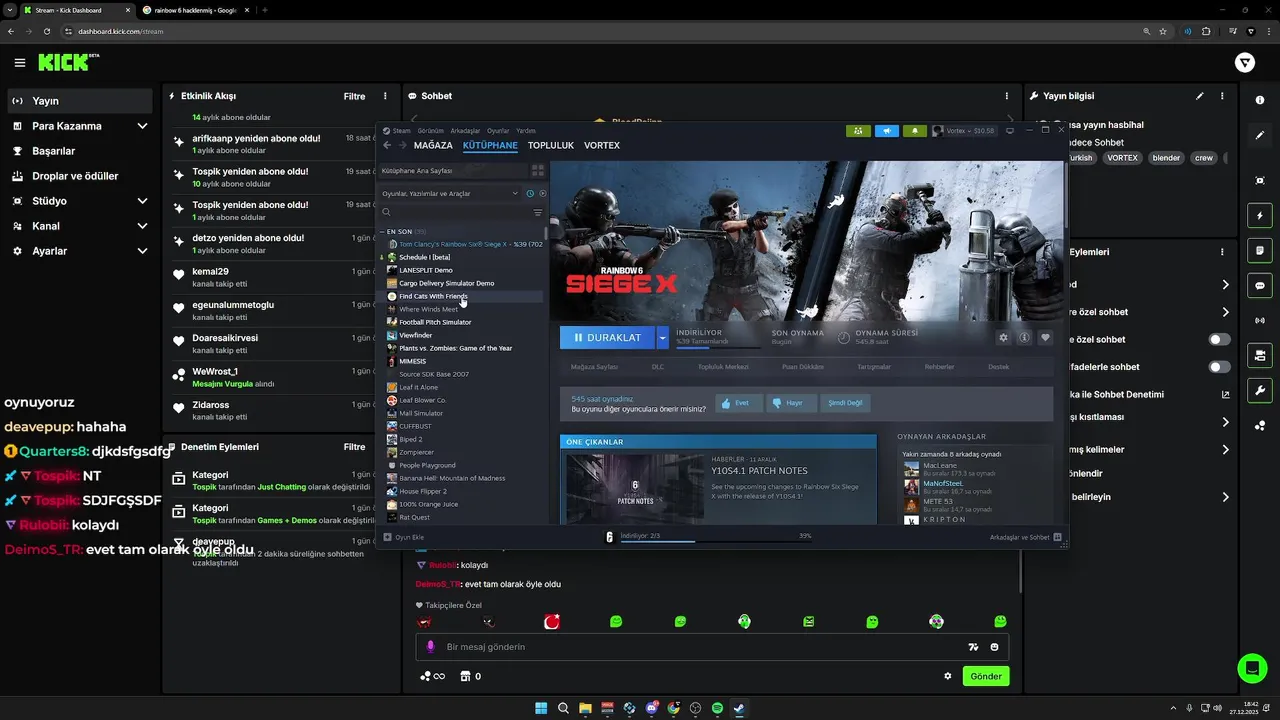Screen dimensions: 1280x720
Task: Open the emoji picker in message box
Action: (x=994, y=647)
